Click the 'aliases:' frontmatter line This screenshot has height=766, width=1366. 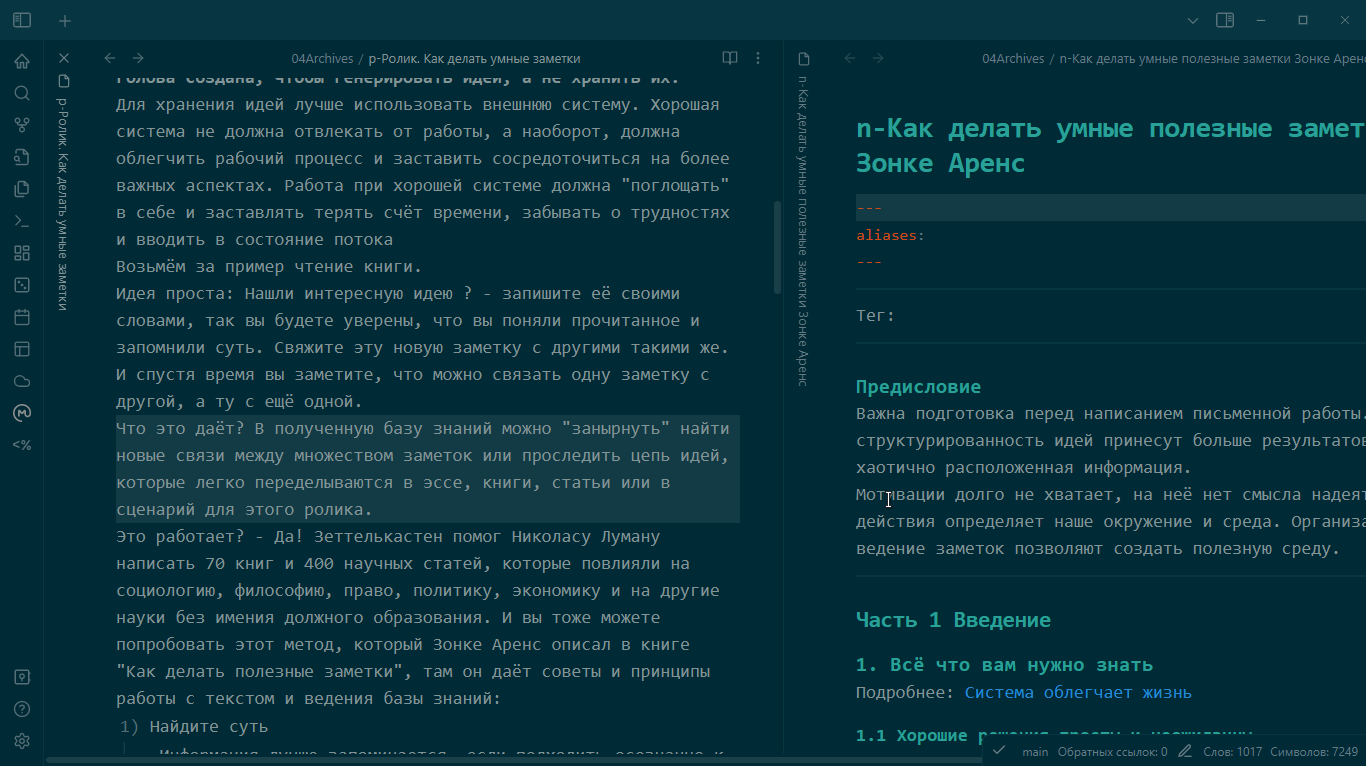[890, 236]
